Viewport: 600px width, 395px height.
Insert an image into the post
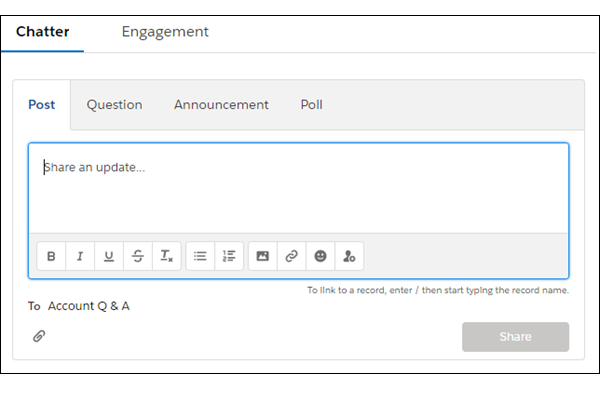tap(262, 256)
